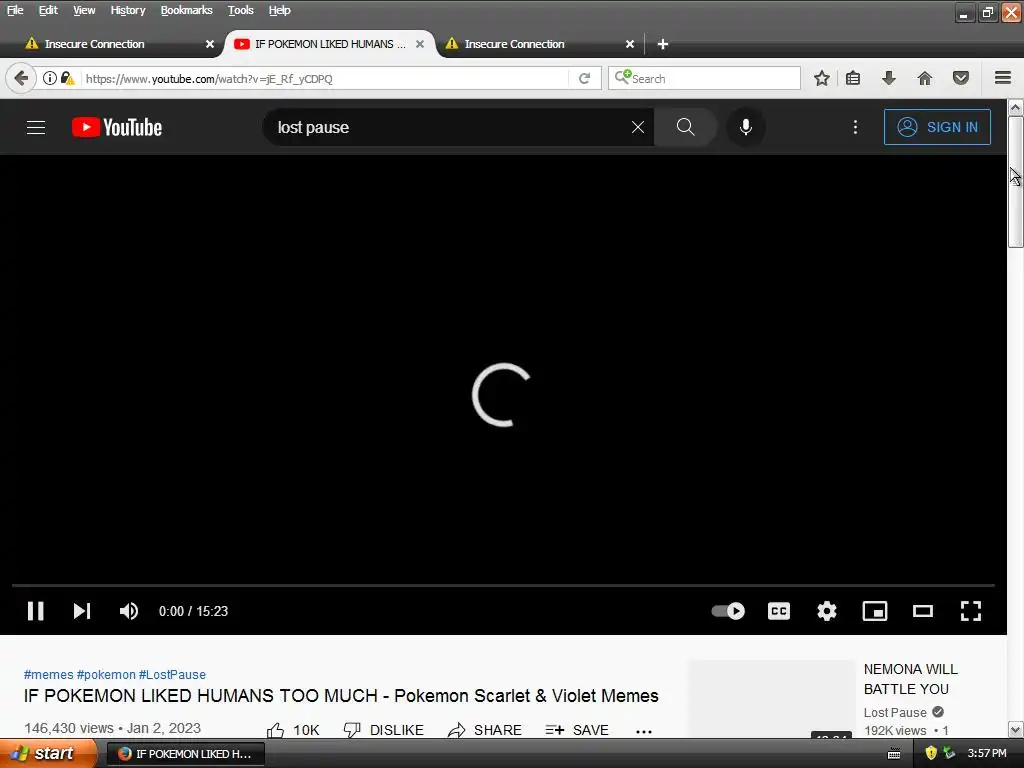Open the Tools menu
This screenshot has width=1024, height=768.
pyautogui.click(x=240, y=10)
